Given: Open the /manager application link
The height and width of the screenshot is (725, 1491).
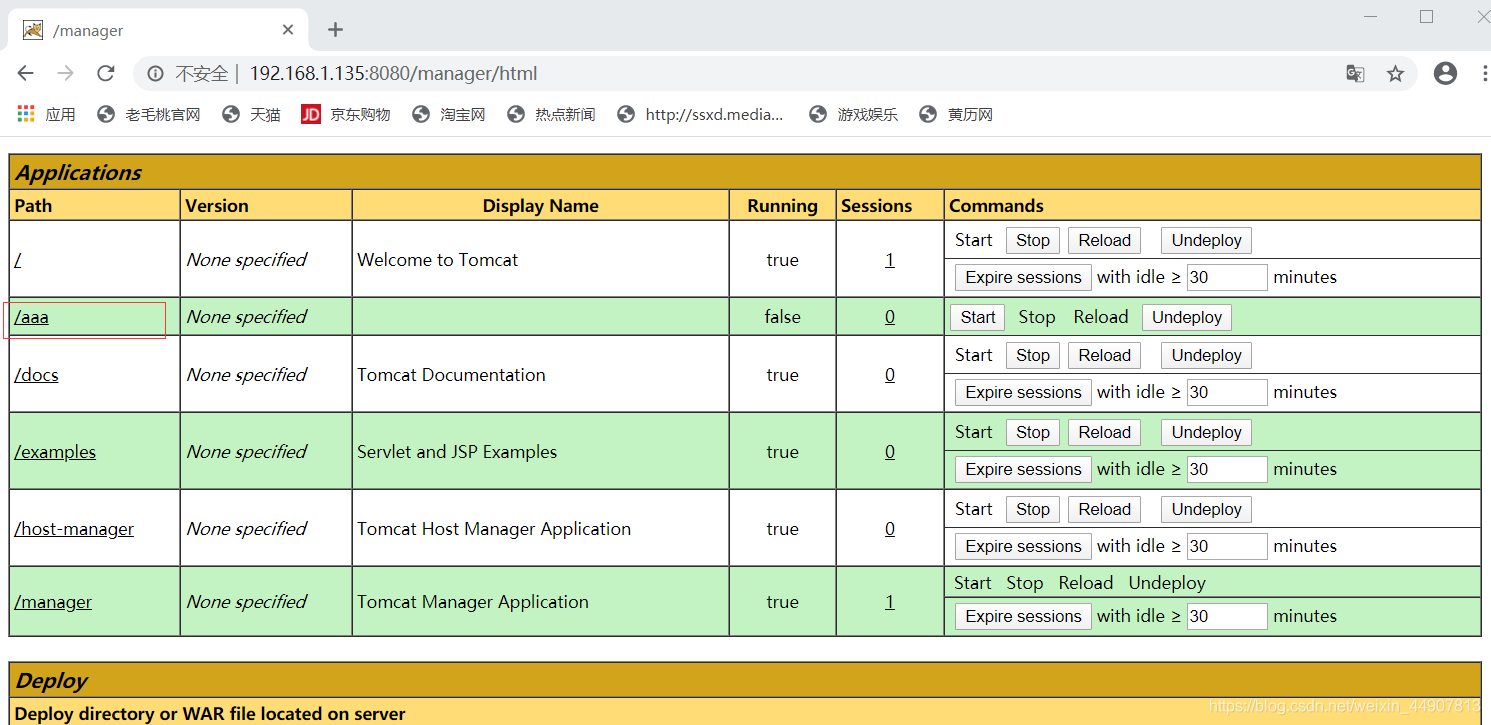Looking at the screenshot, I should coord(53,602).
